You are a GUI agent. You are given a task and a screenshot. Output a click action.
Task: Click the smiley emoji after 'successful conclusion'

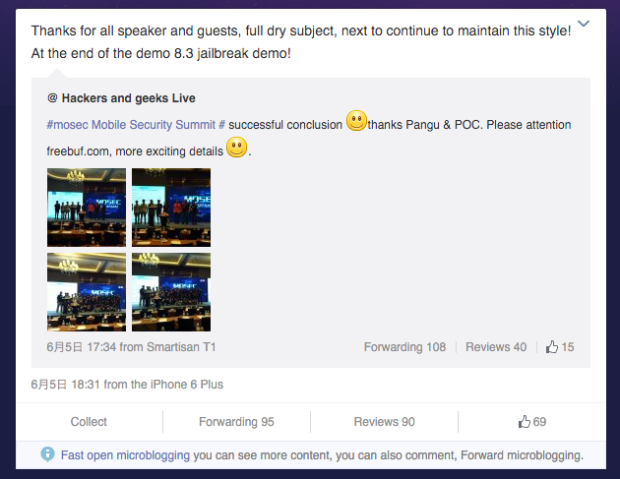tap(356, 121)
